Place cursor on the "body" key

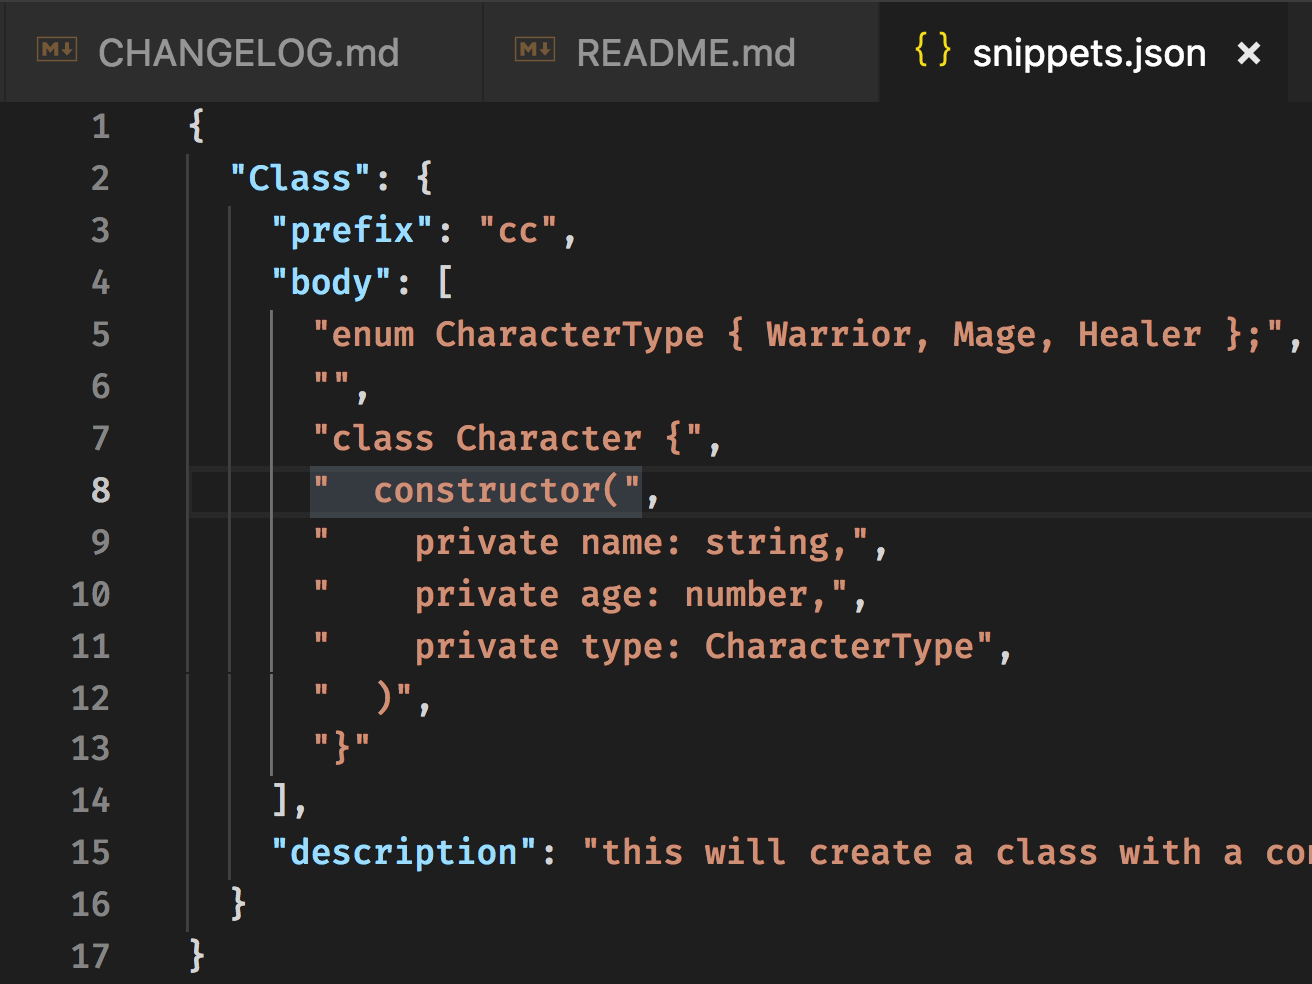pyautogui.click(x=331, y=282)
